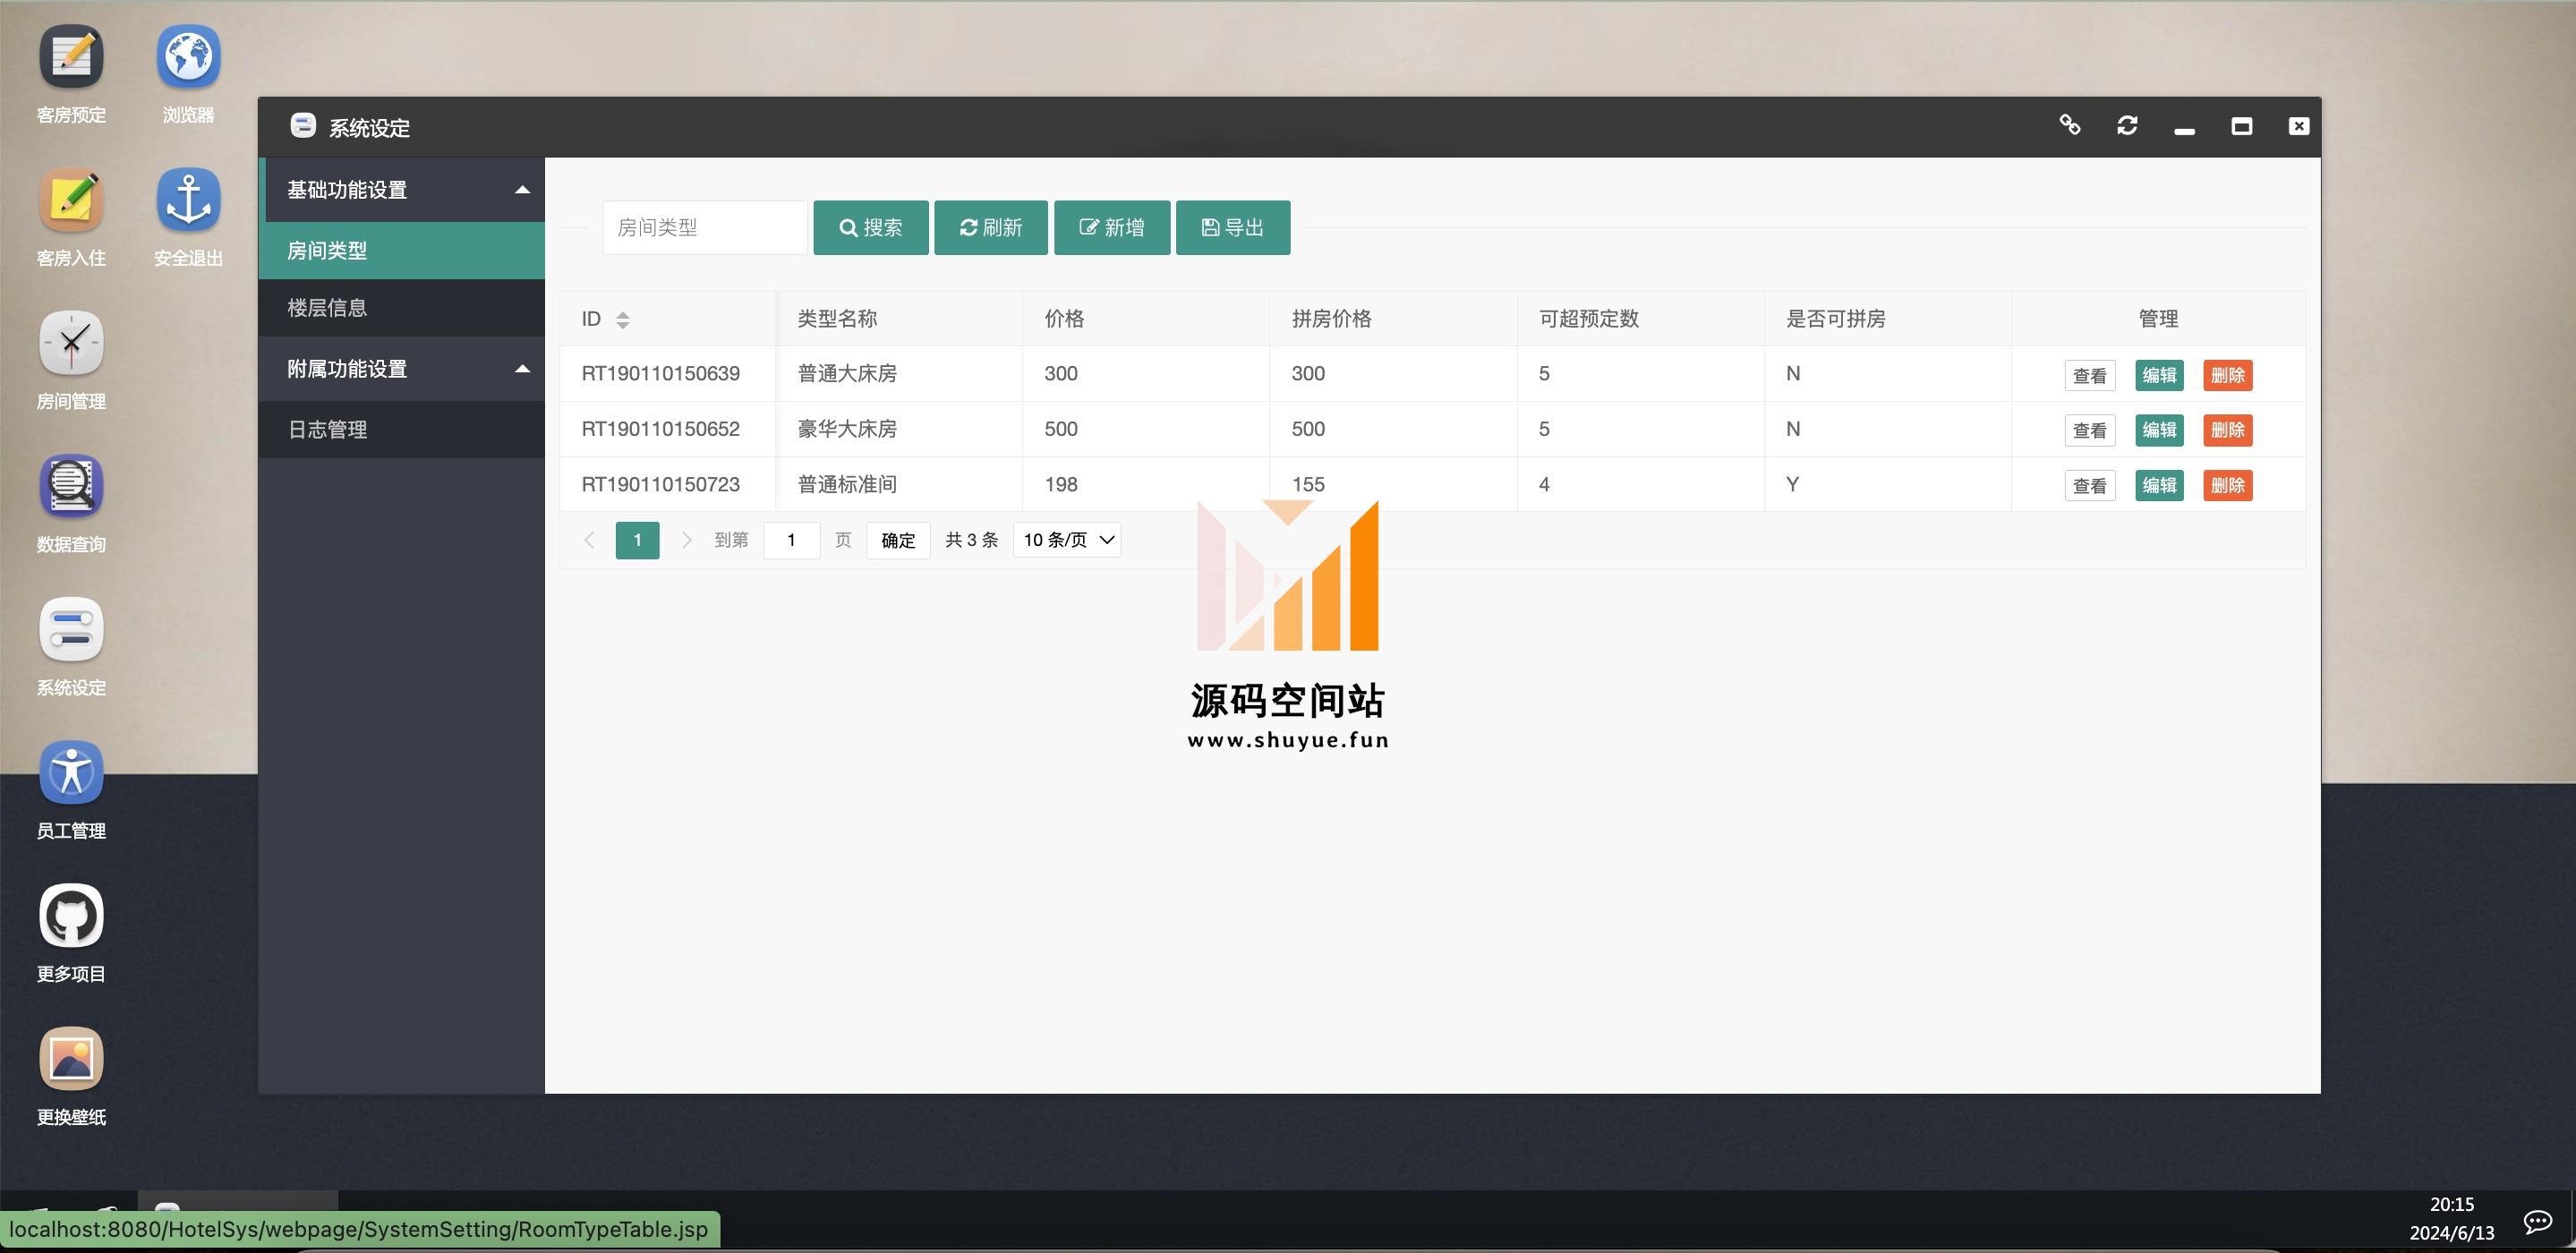Click the 导出 button
This screenshot has width=2576, height=1253.
[x=1233, y=228]
